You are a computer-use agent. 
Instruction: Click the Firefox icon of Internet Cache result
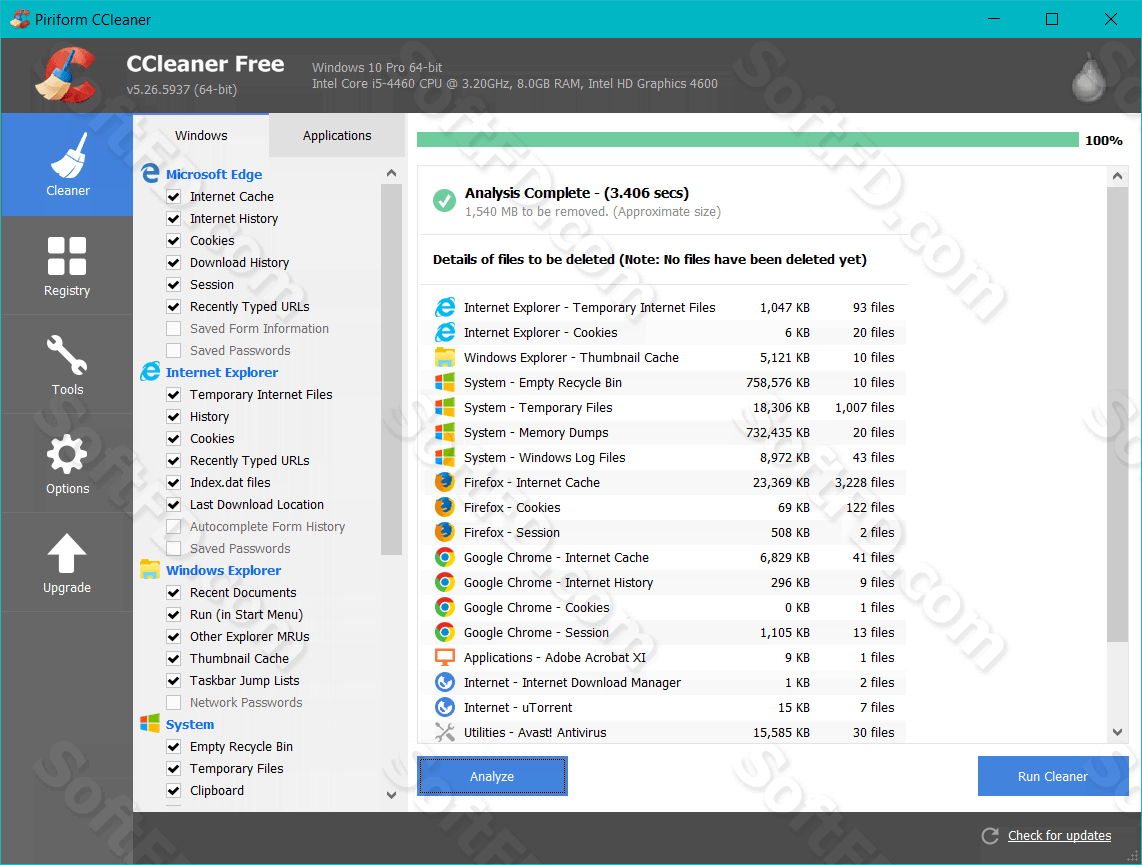pyautogui.click(x=445, y=482)
